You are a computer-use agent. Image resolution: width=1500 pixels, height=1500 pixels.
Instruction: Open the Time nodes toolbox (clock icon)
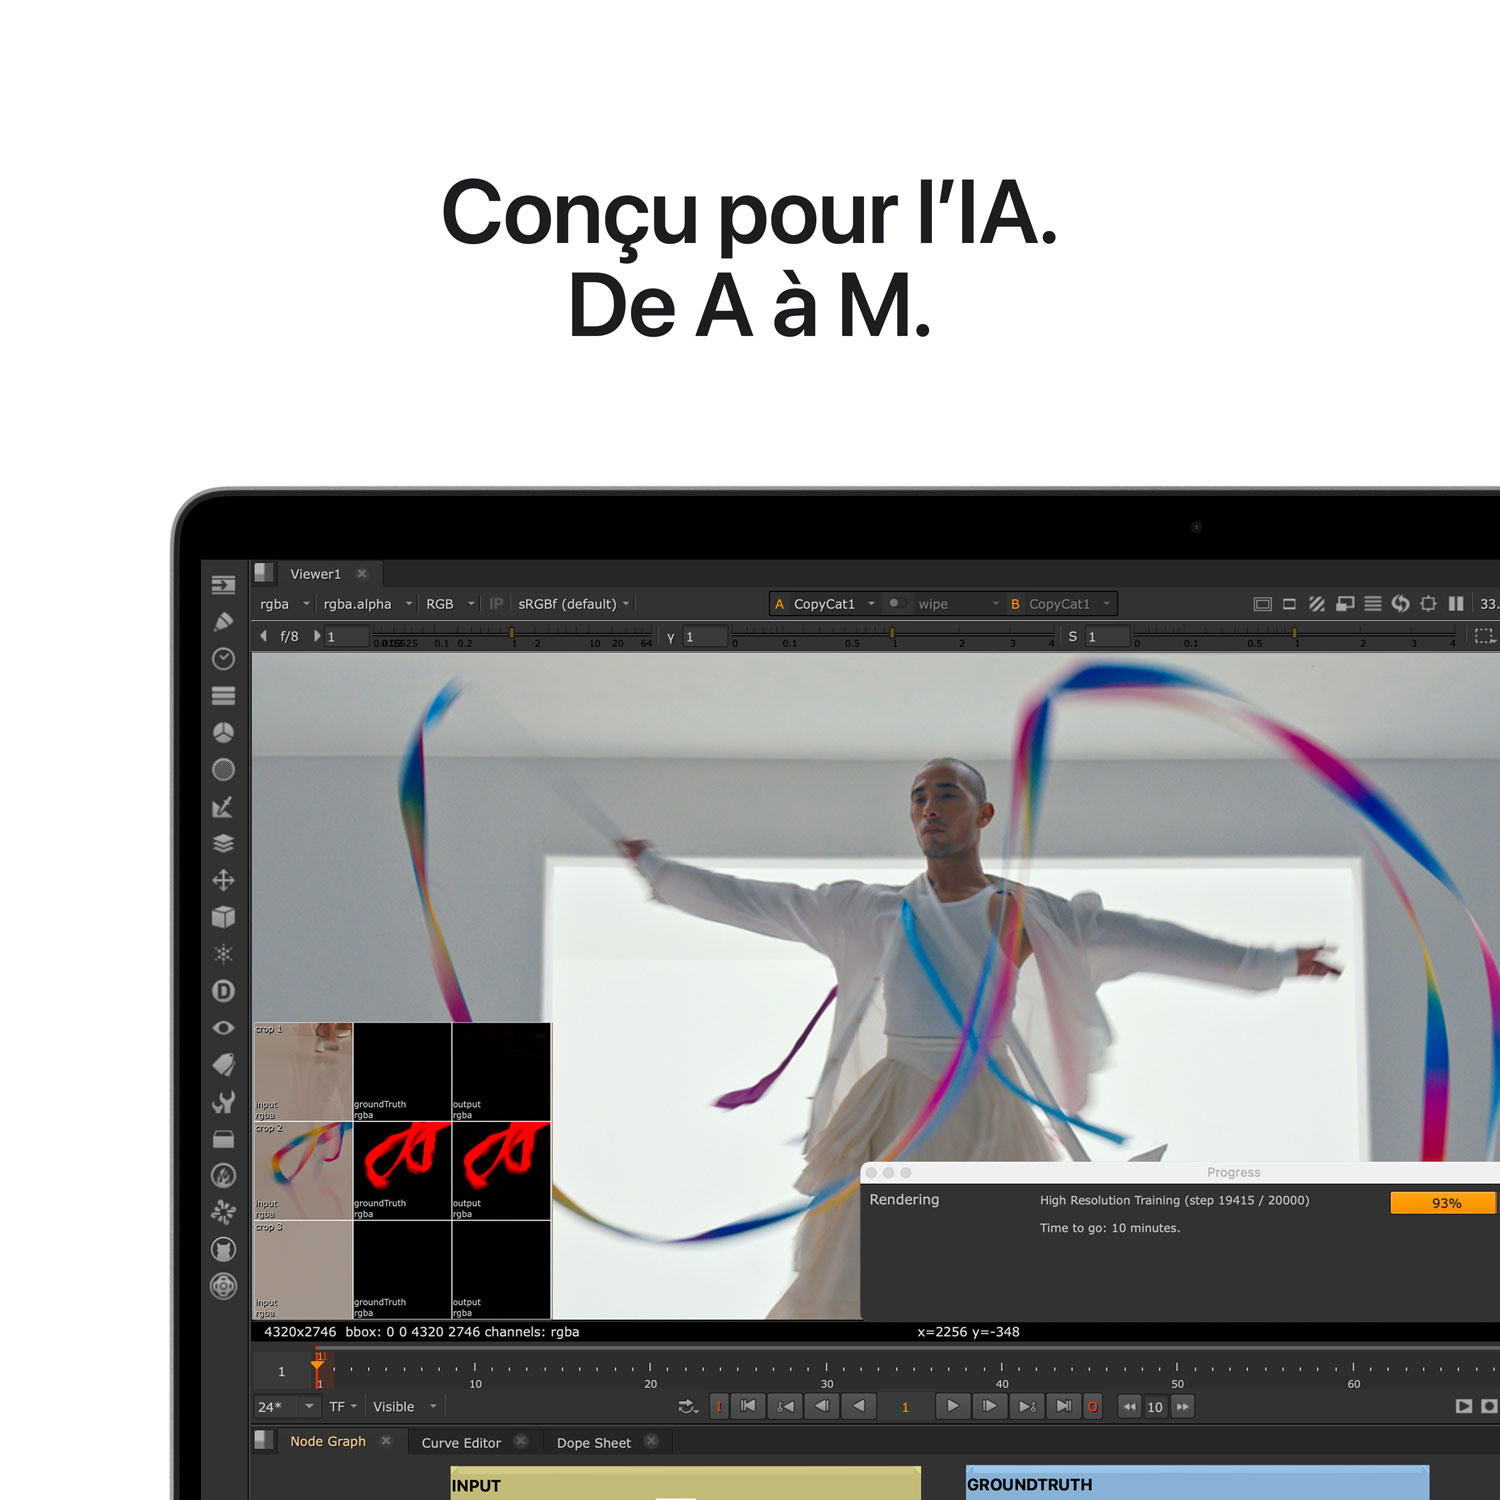click(222, 657)
